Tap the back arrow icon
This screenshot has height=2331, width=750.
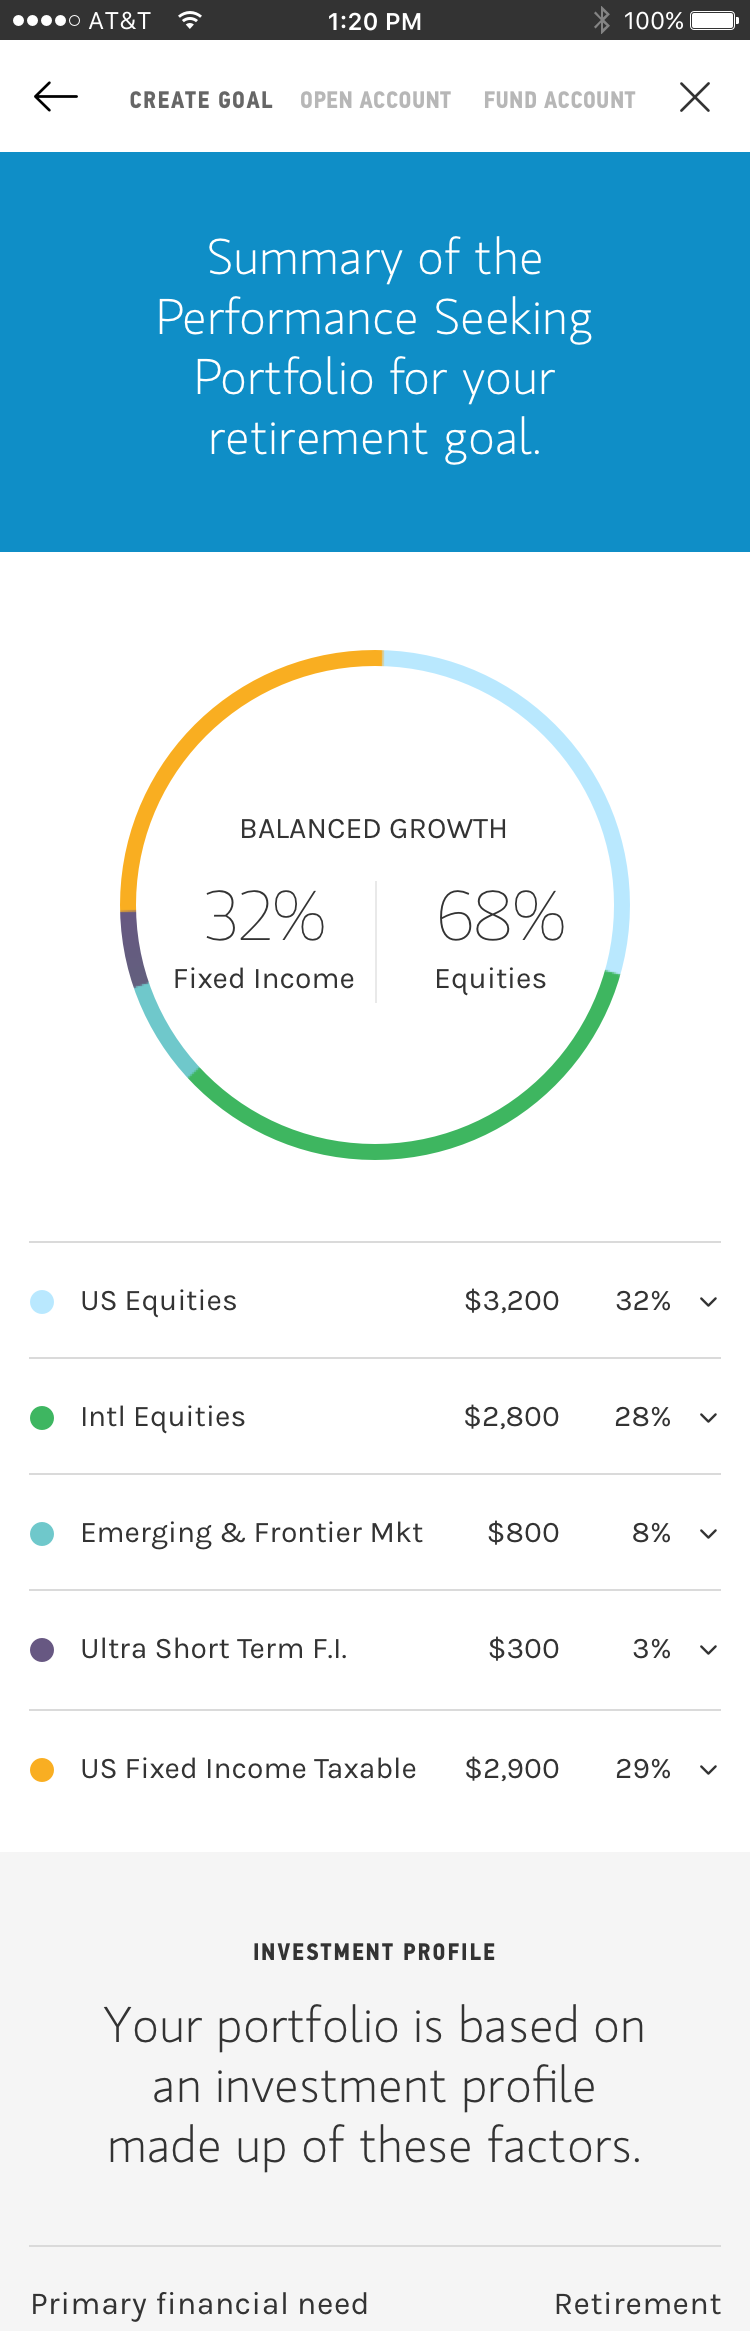click(x=56, y=97)
